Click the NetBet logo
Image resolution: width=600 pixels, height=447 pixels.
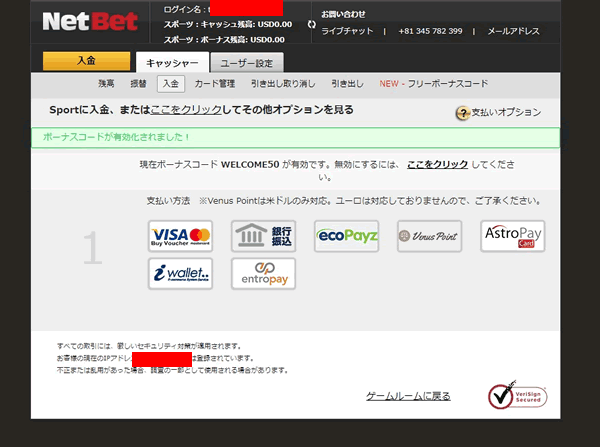point(90,21)
